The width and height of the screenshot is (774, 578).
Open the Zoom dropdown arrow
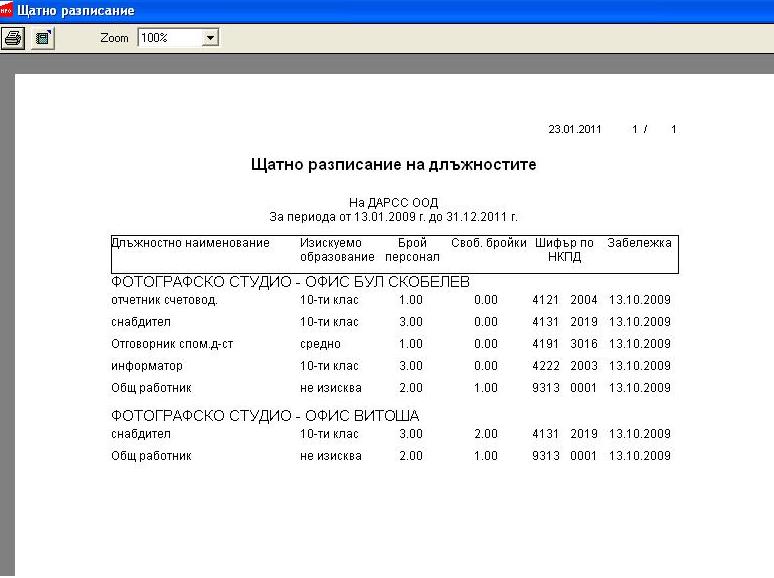pyautogui.click(x=210, y=38)
